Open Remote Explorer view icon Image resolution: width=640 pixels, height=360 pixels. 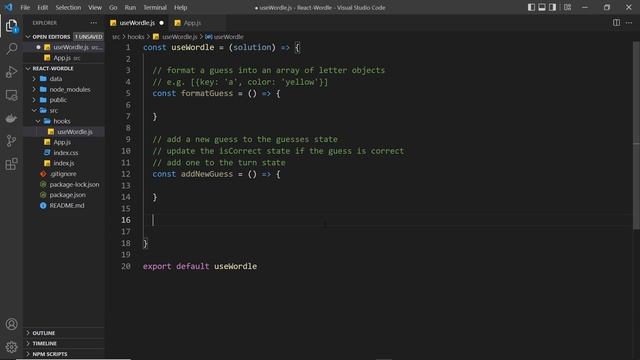coord(11,95)
